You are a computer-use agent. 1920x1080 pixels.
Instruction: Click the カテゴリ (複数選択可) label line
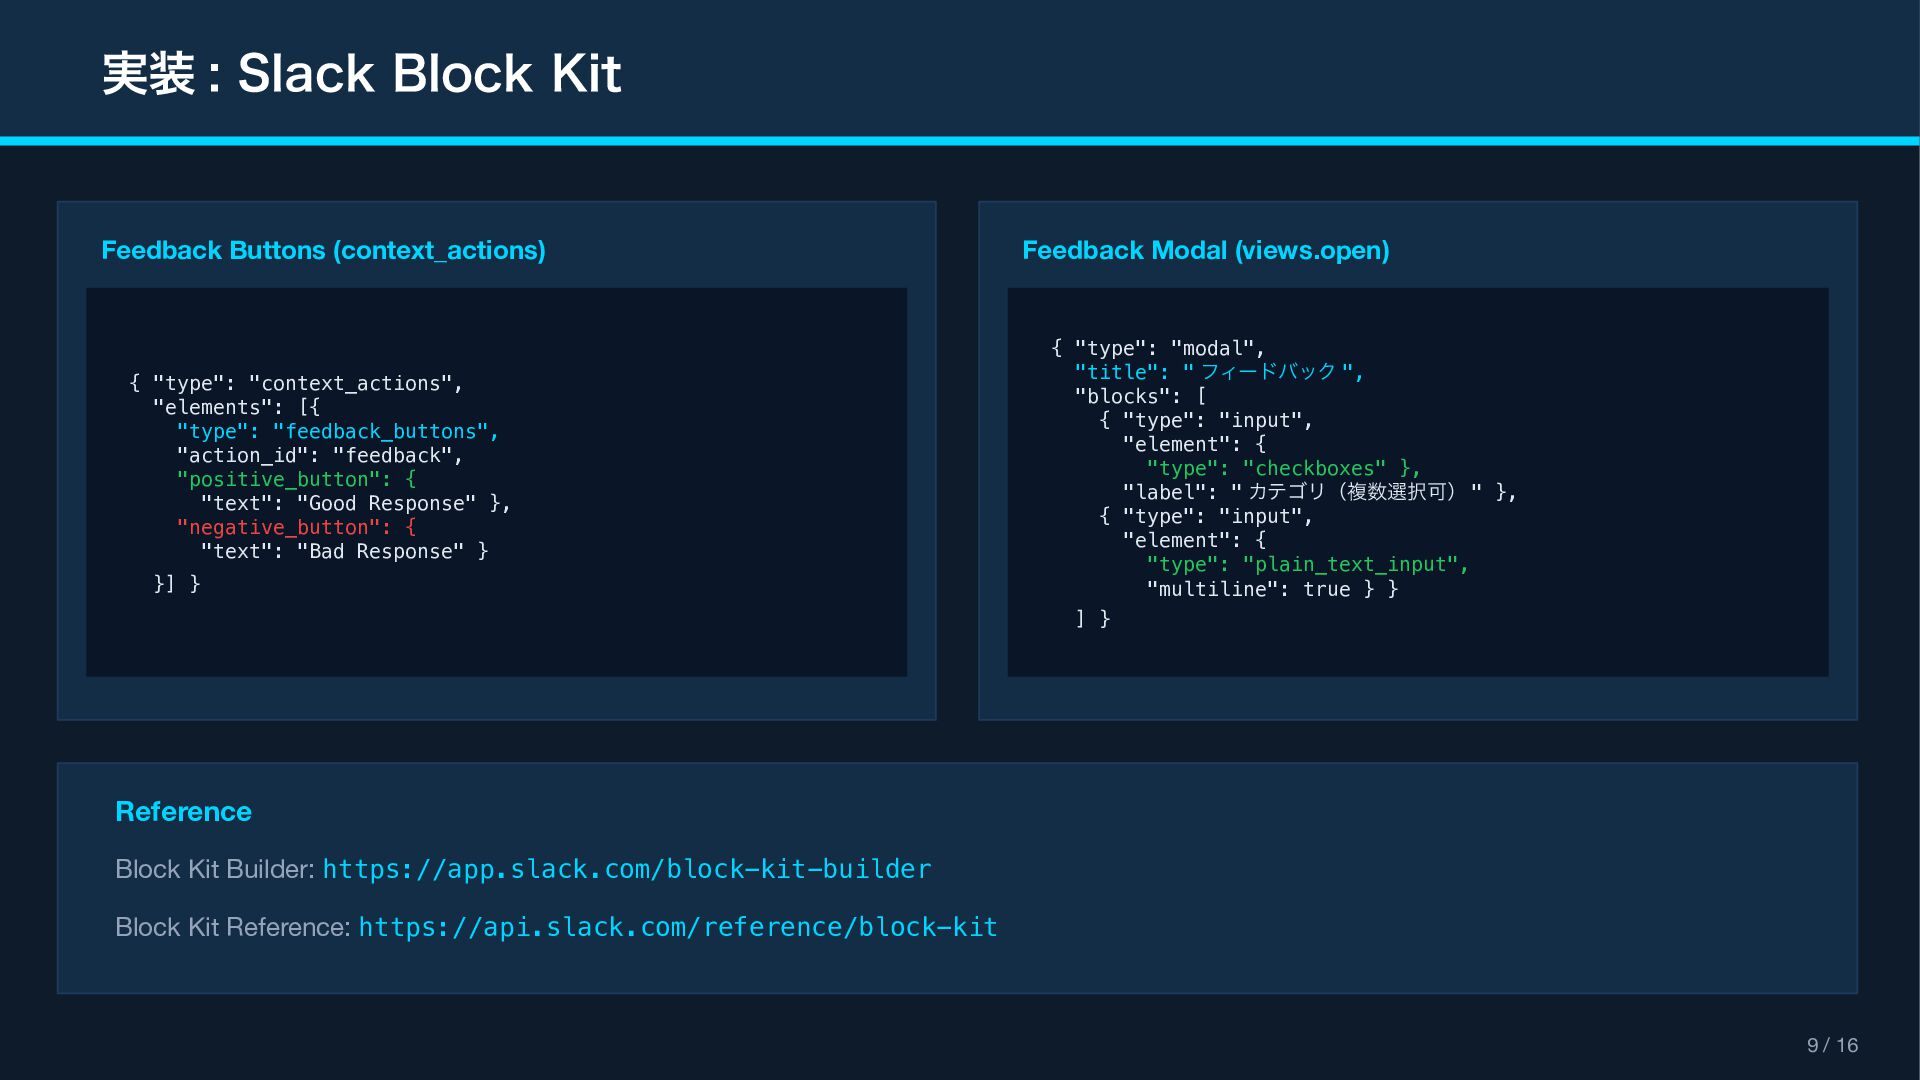coord(1318,492)
